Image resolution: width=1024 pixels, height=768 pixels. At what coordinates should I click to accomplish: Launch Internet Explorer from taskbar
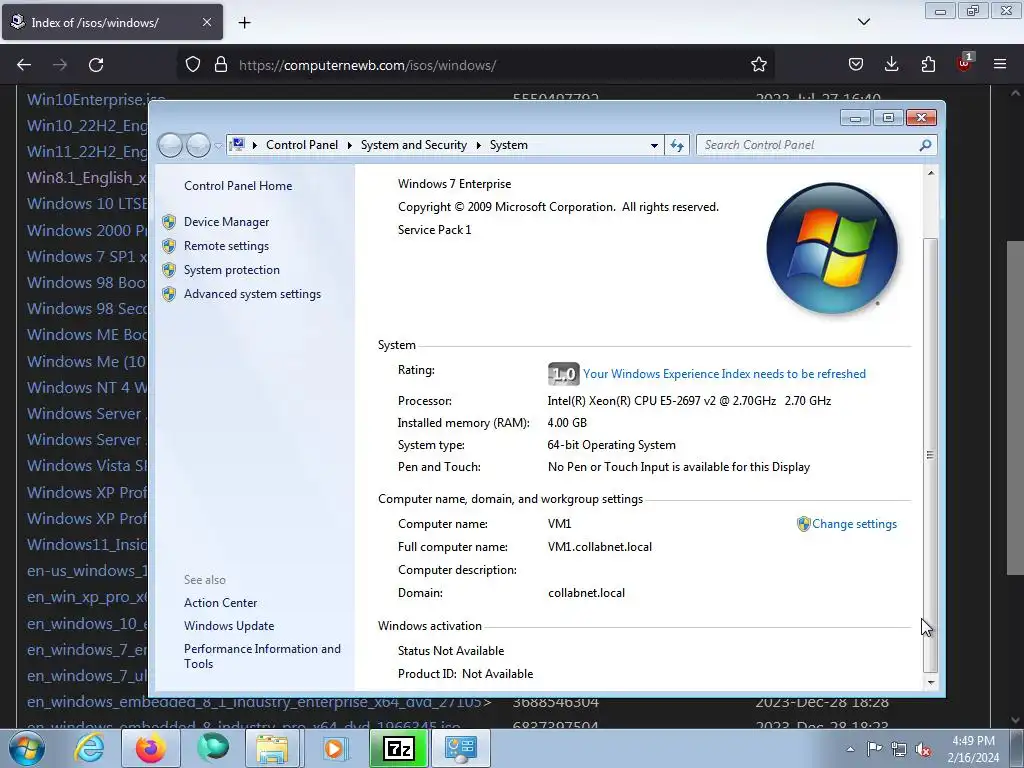89,748
